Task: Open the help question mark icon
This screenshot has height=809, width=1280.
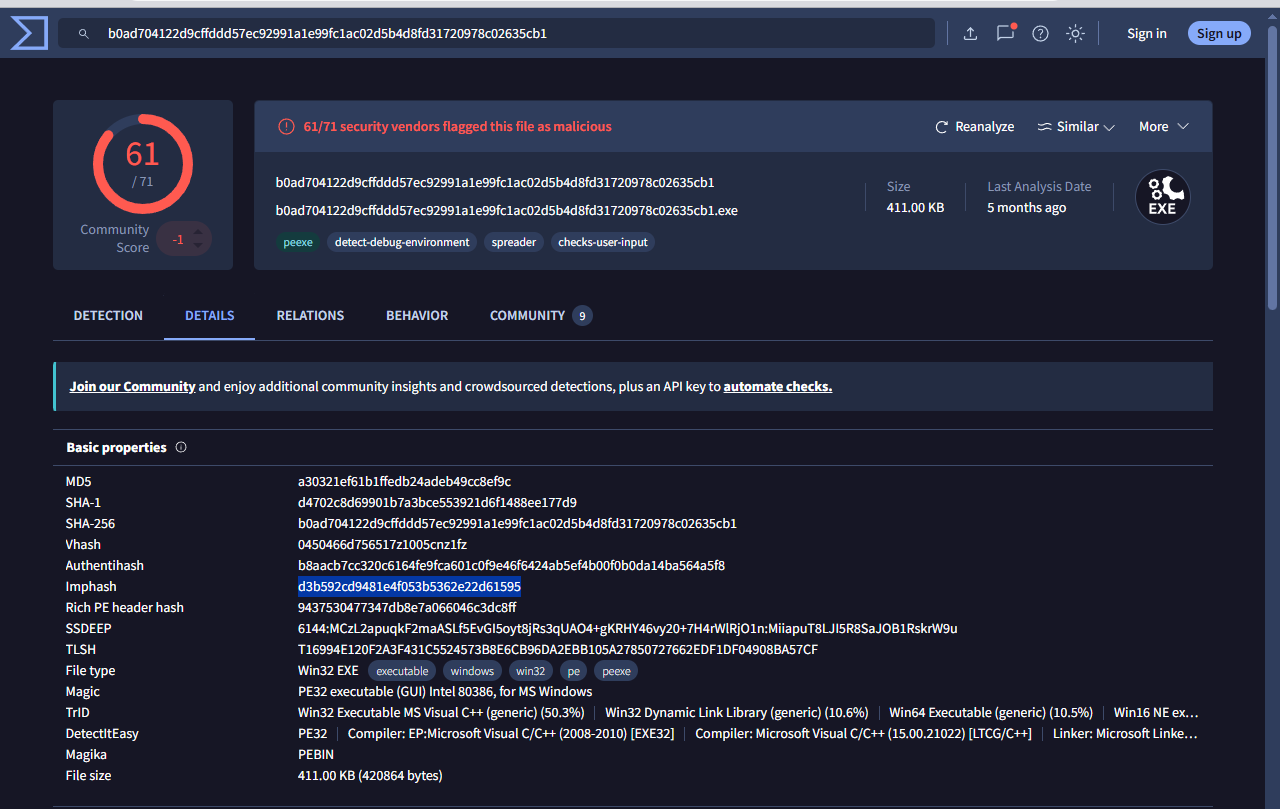Action: pyautogui.click(x=1040, y=33)
